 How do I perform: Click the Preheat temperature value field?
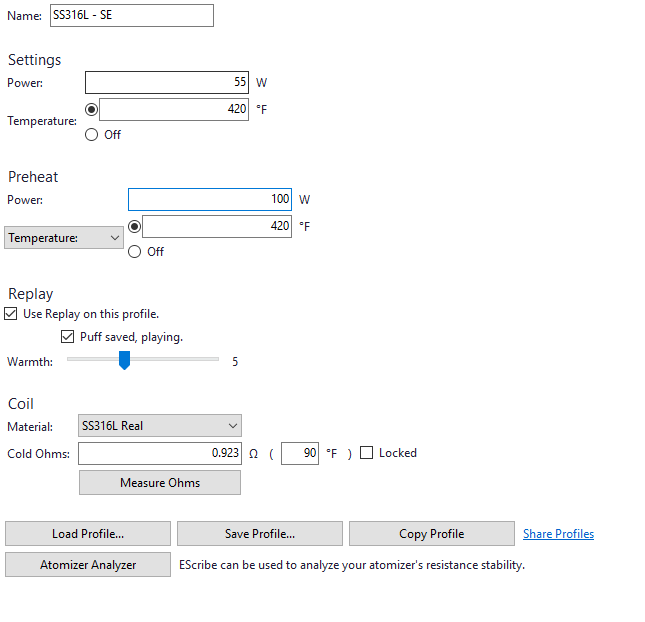click(x=217, y=227)
